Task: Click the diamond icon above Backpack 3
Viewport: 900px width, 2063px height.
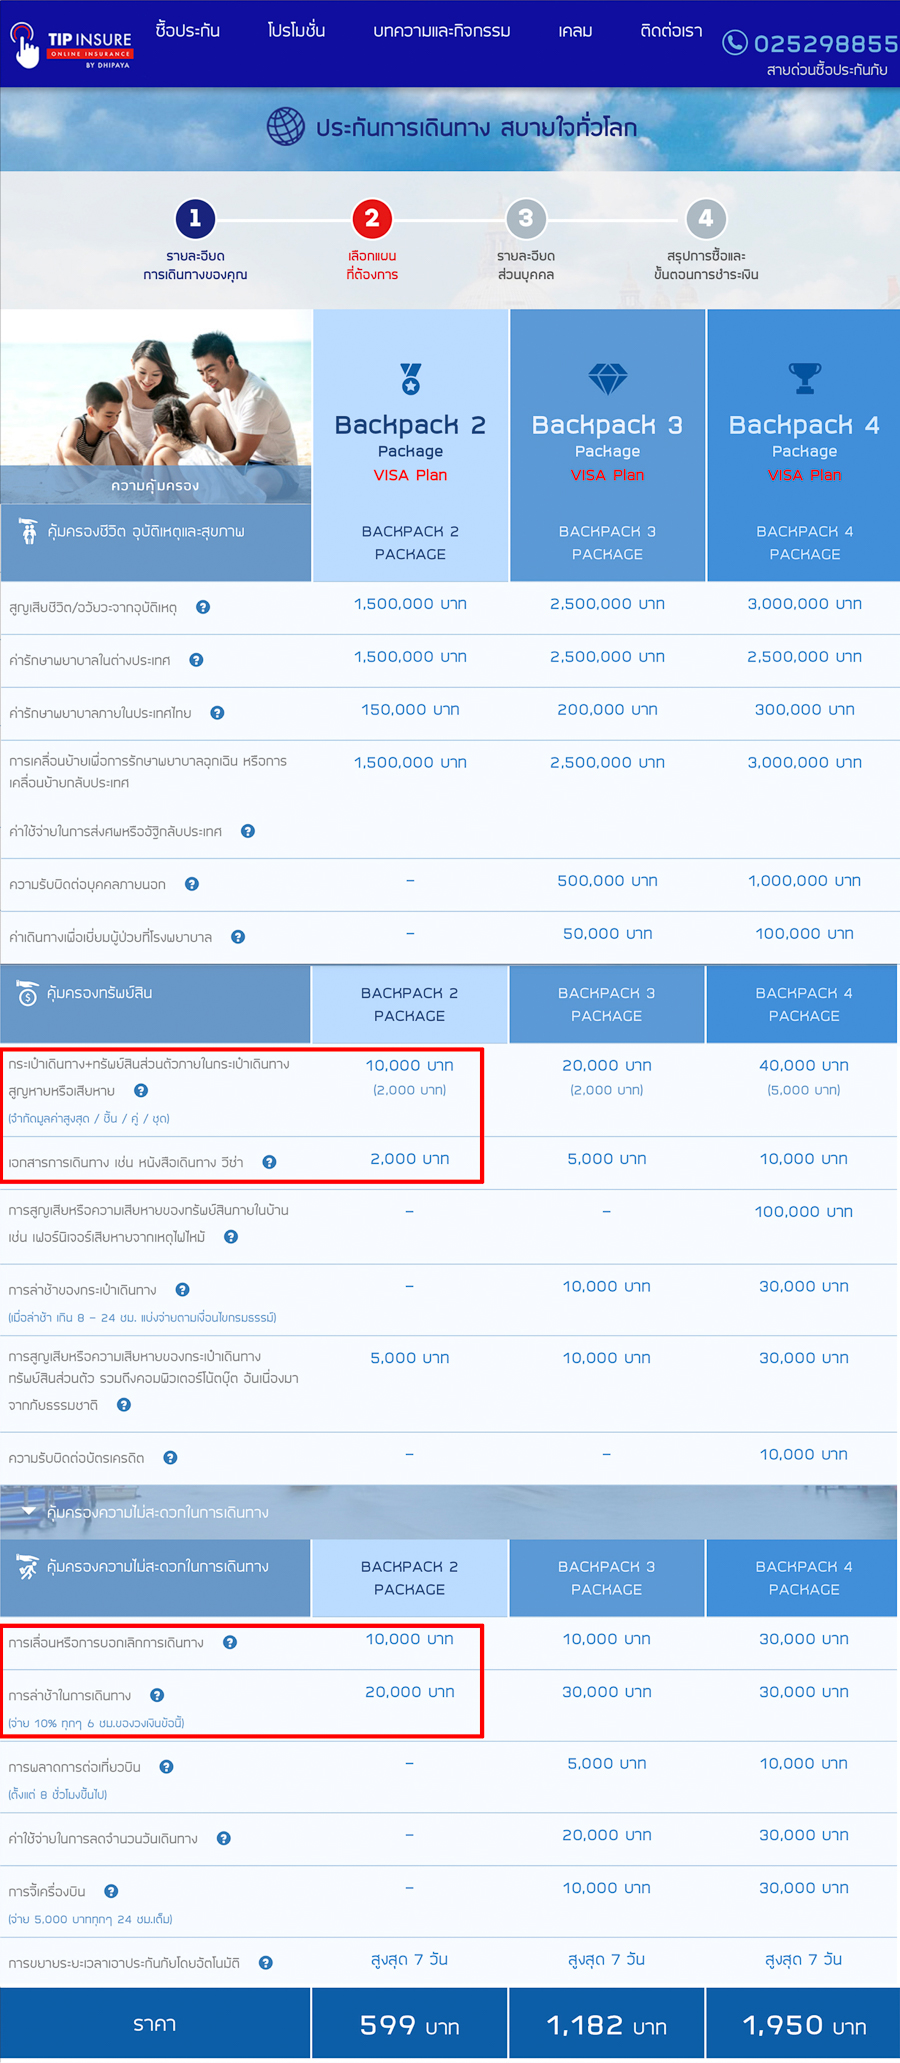Action: 607,379
